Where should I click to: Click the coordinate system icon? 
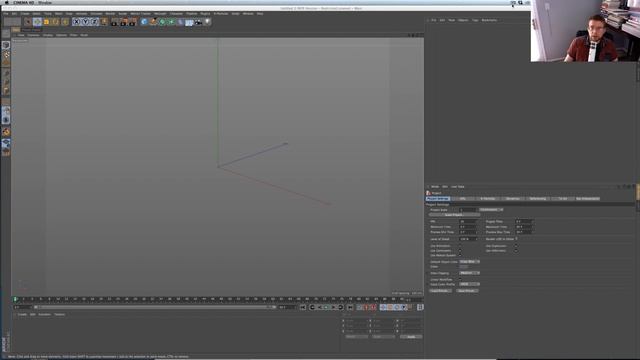pyautogui.click(x=104, y=22)
